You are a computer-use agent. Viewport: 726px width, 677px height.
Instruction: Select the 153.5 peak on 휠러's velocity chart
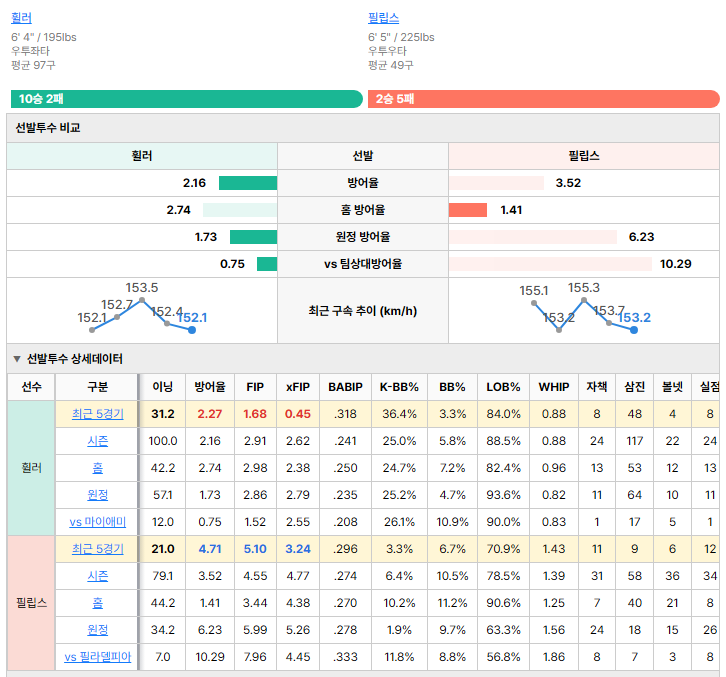tap(142, 300)
